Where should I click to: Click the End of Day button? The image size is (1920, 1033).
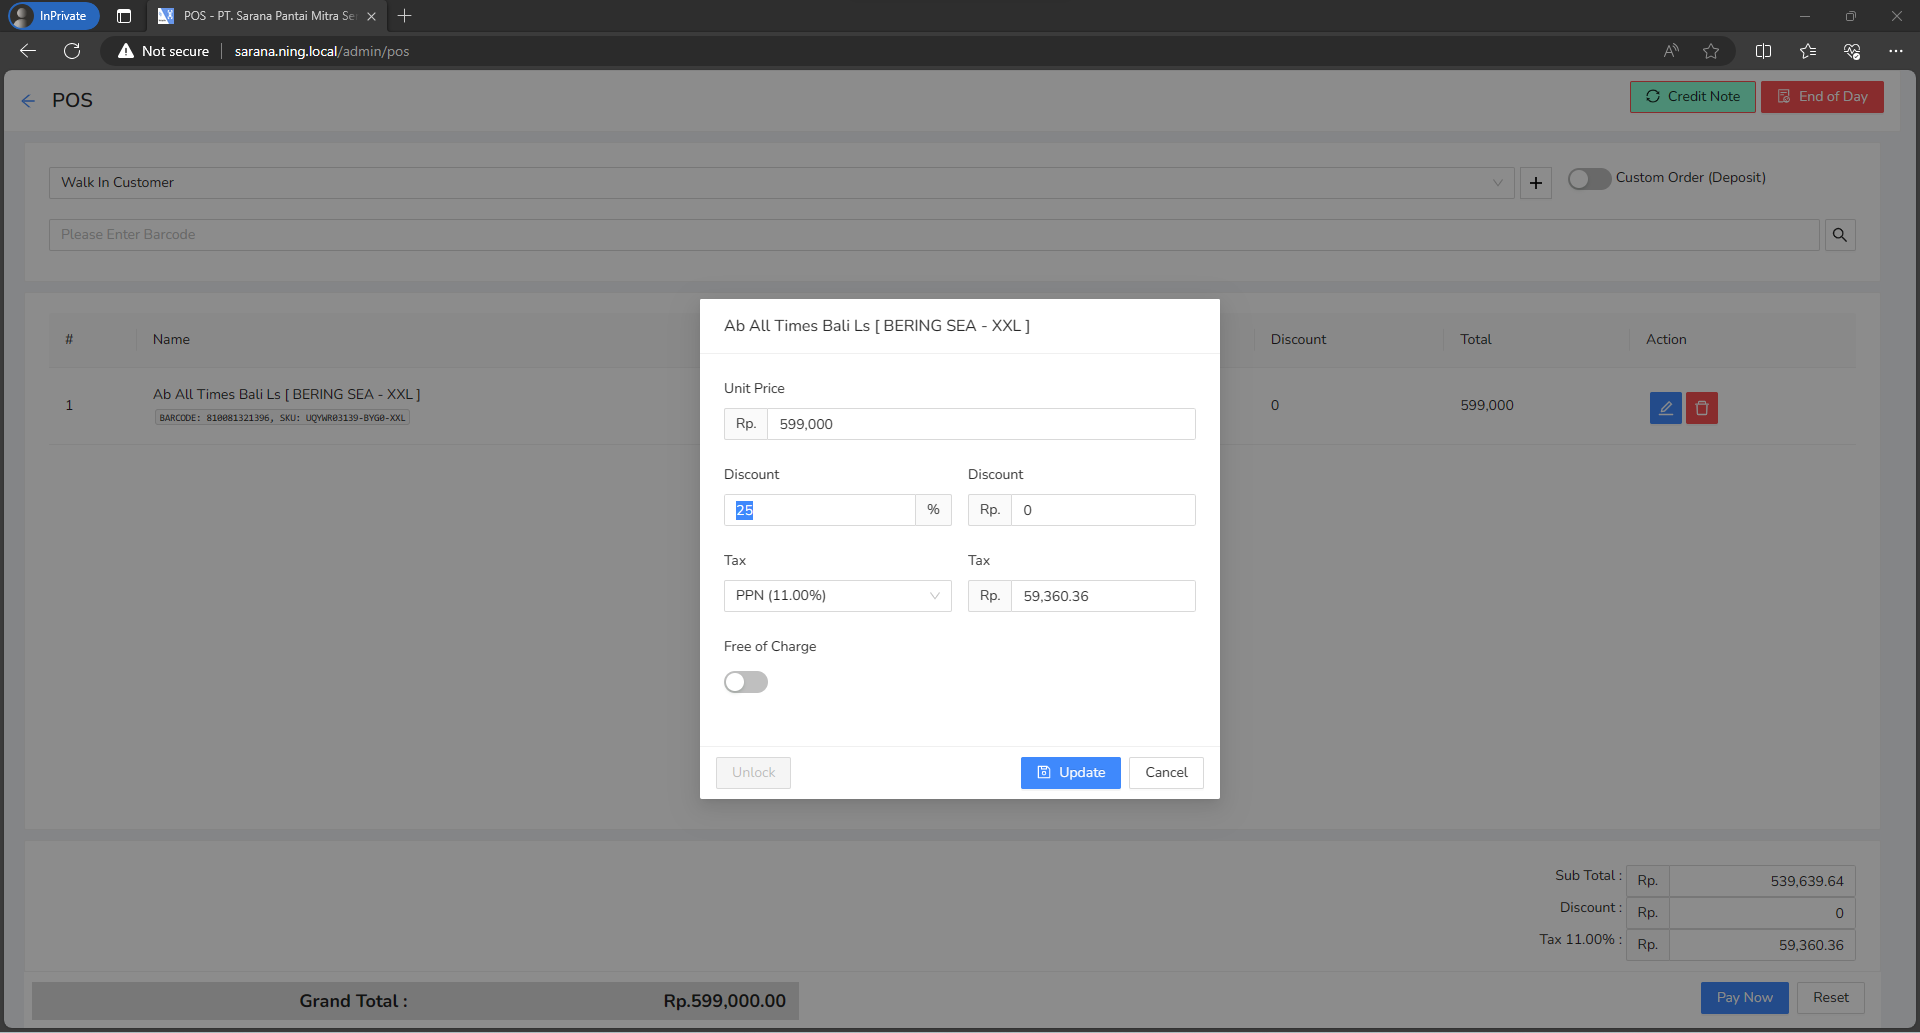[1822, 97]
